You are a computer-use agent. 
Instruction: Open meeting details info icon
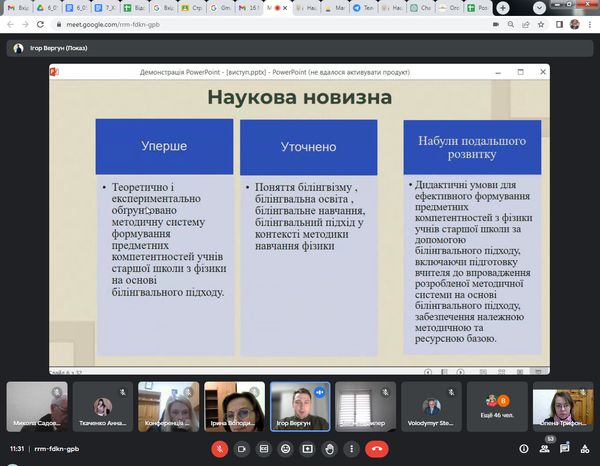point(524,449)
